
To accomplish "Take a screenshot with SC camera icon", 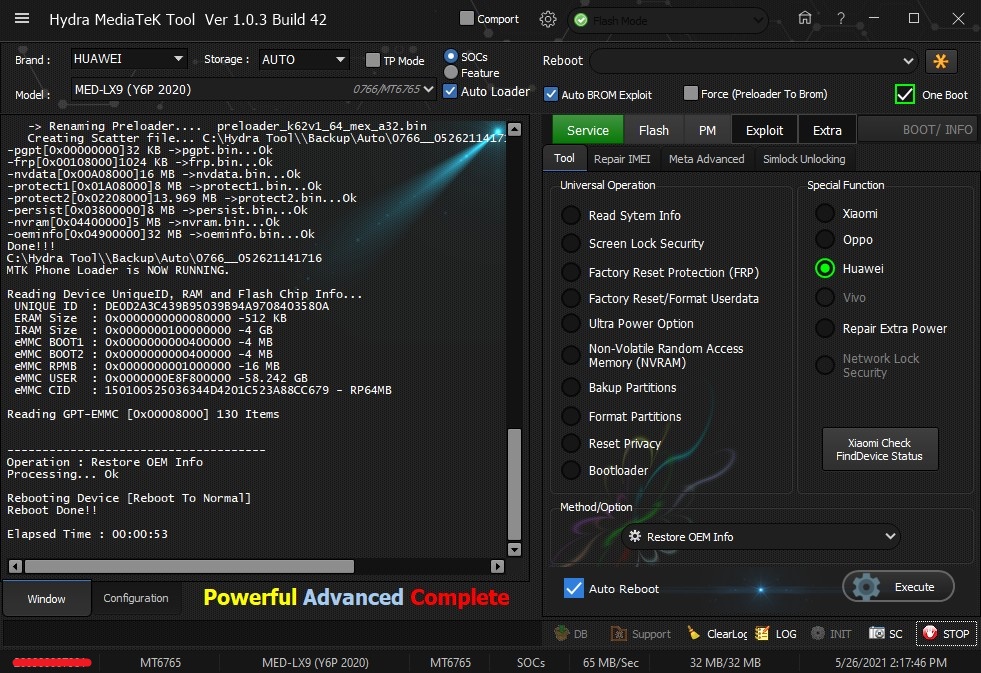I will [x=876, y=633].
